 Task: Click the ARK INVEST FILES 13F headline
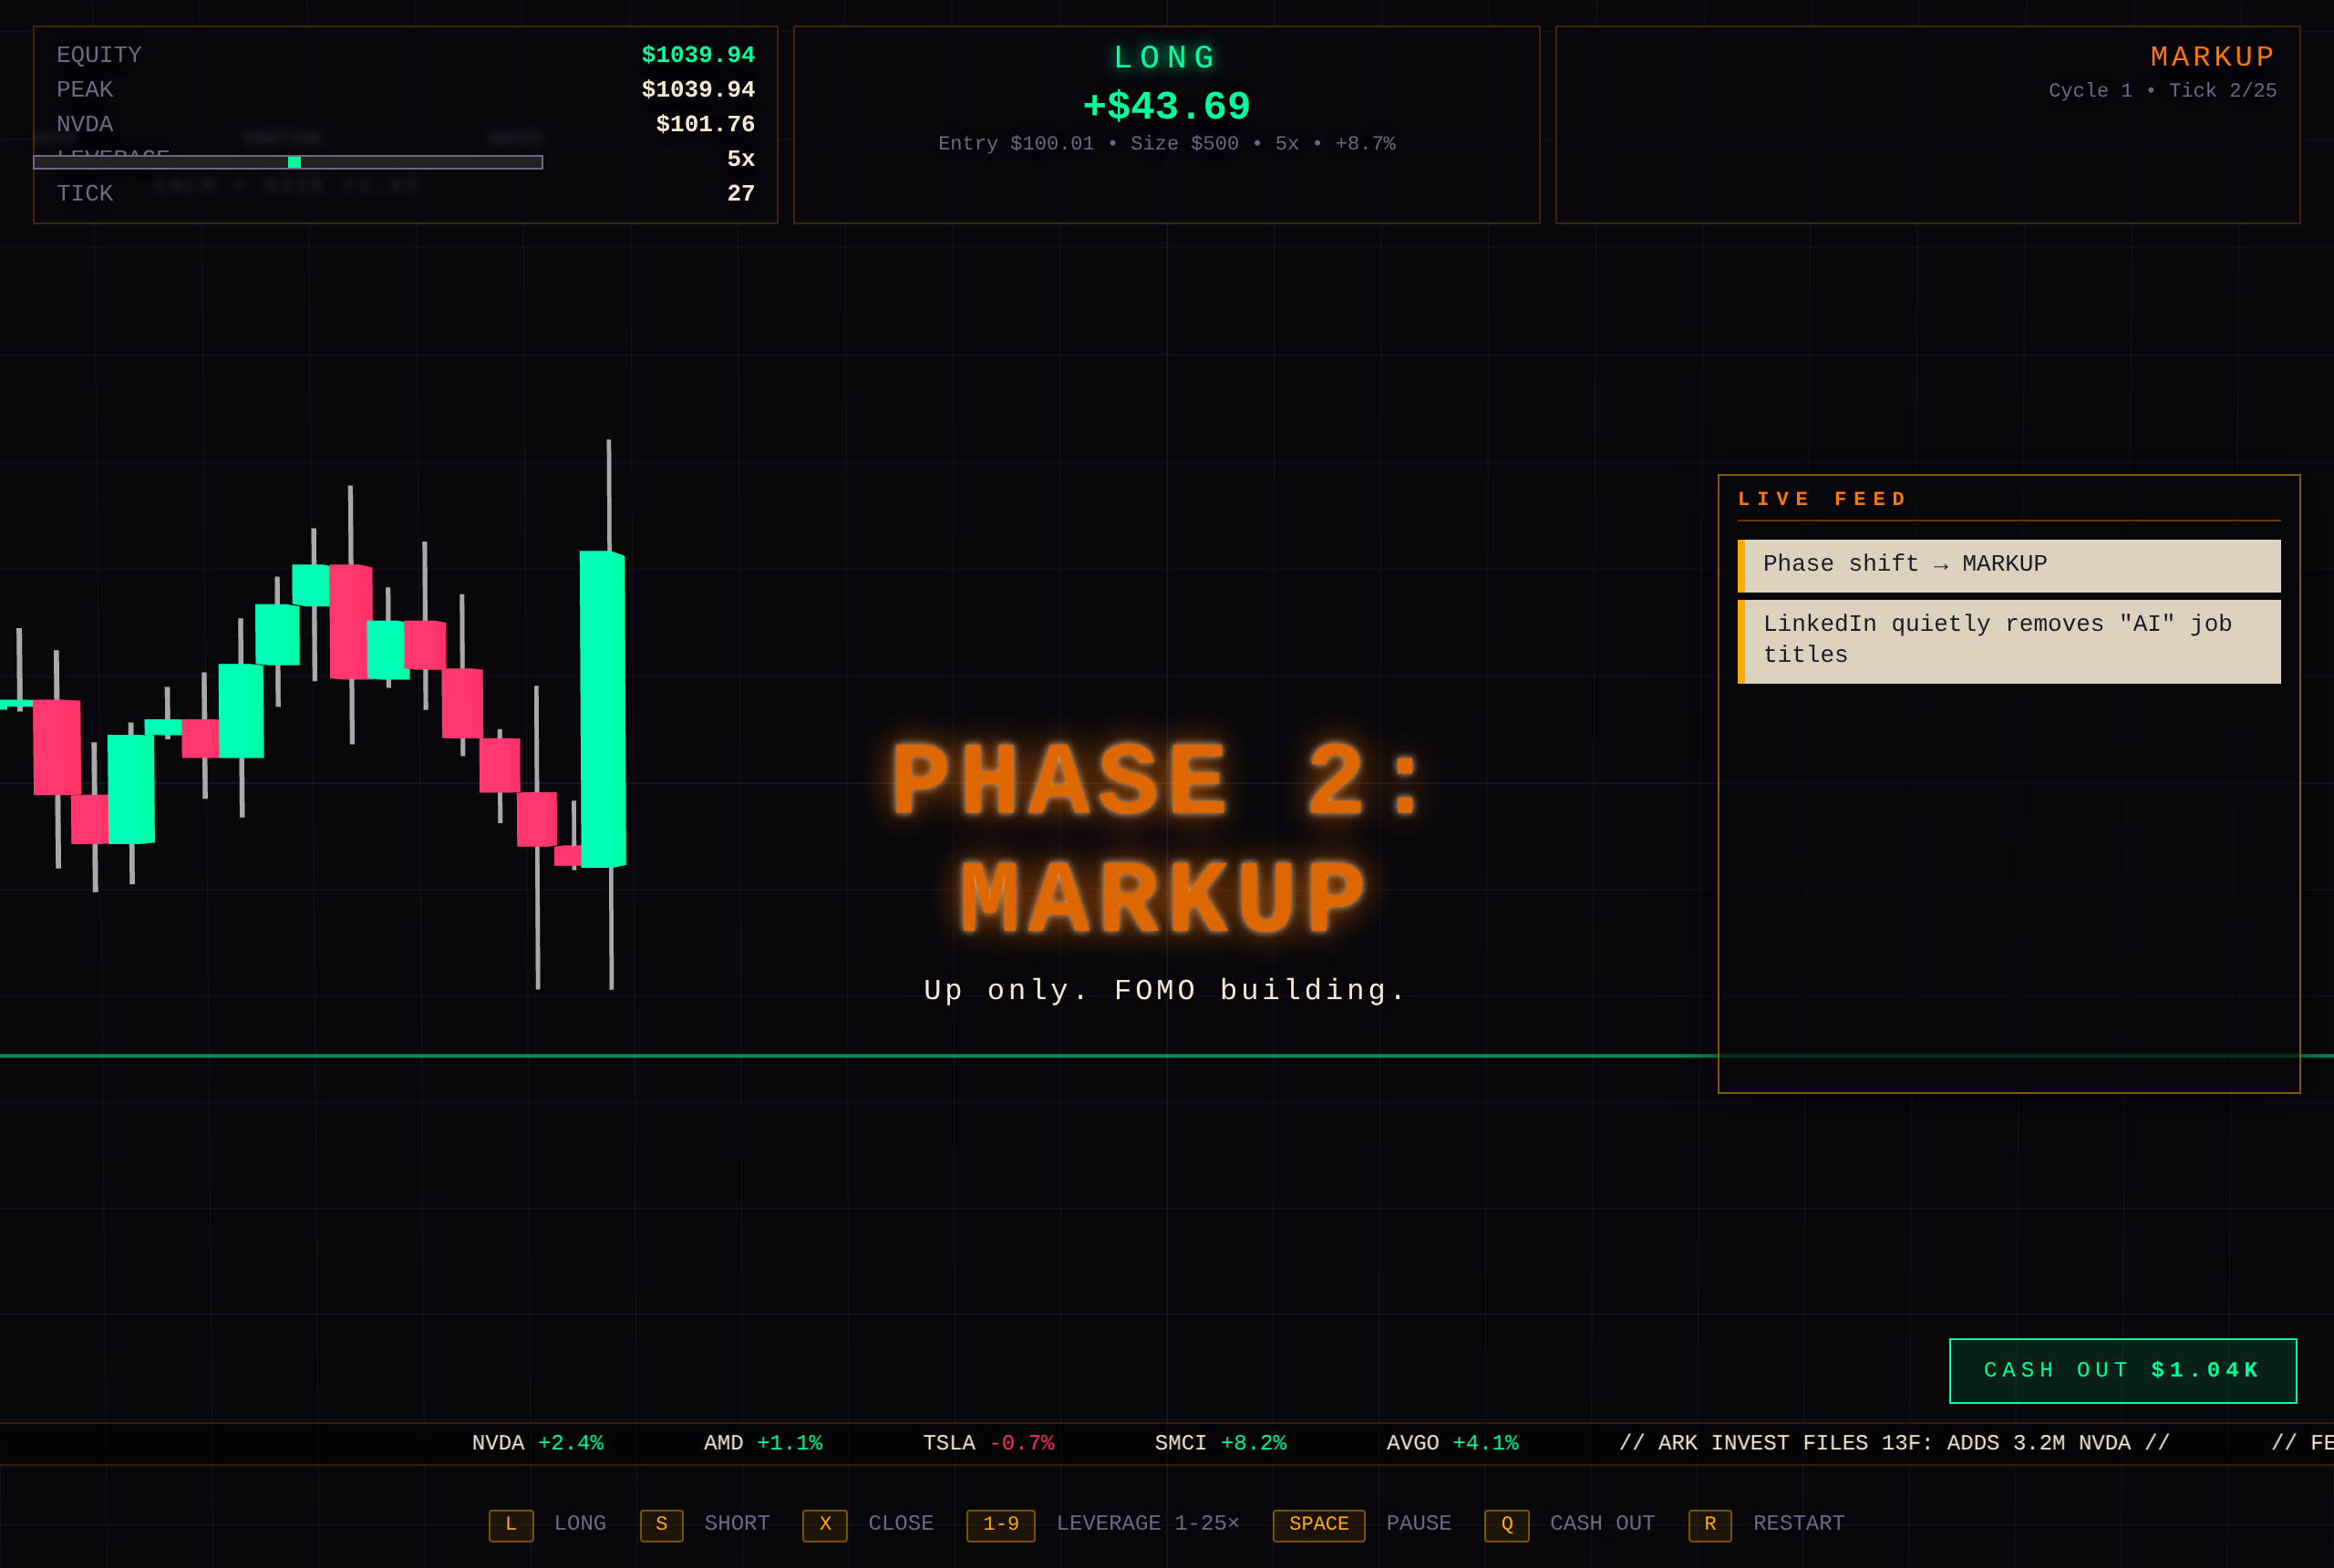[1894, 1443]
